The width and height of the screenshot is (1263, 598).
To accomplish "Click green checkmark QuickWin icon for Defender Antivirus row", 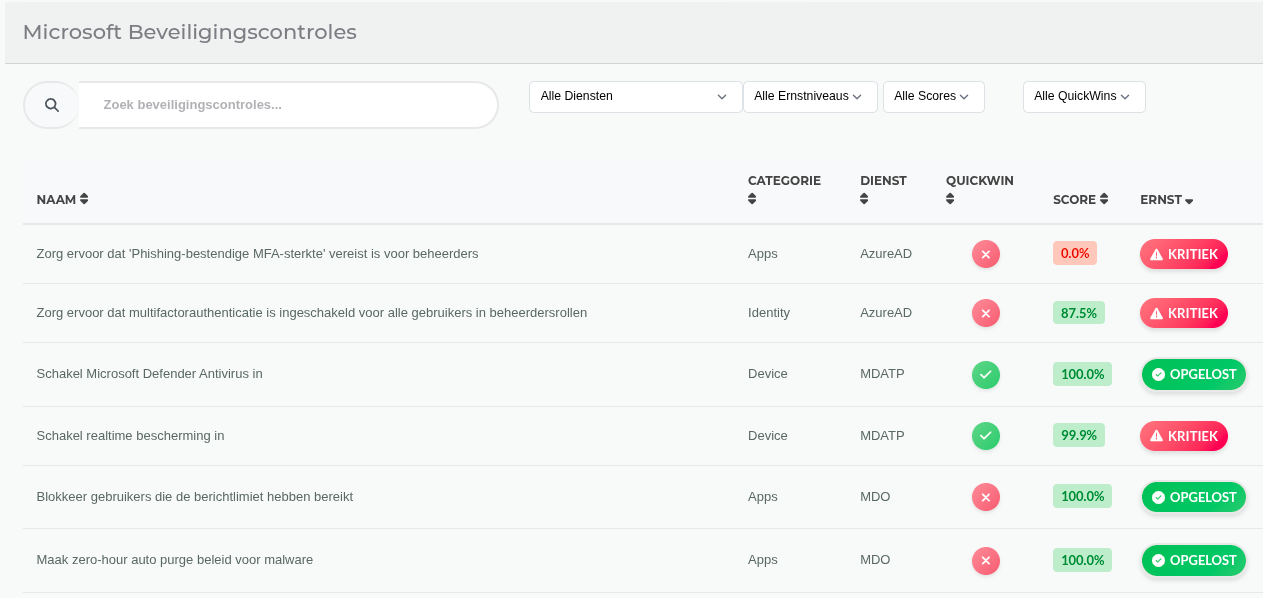I will (x=985, y=375).
